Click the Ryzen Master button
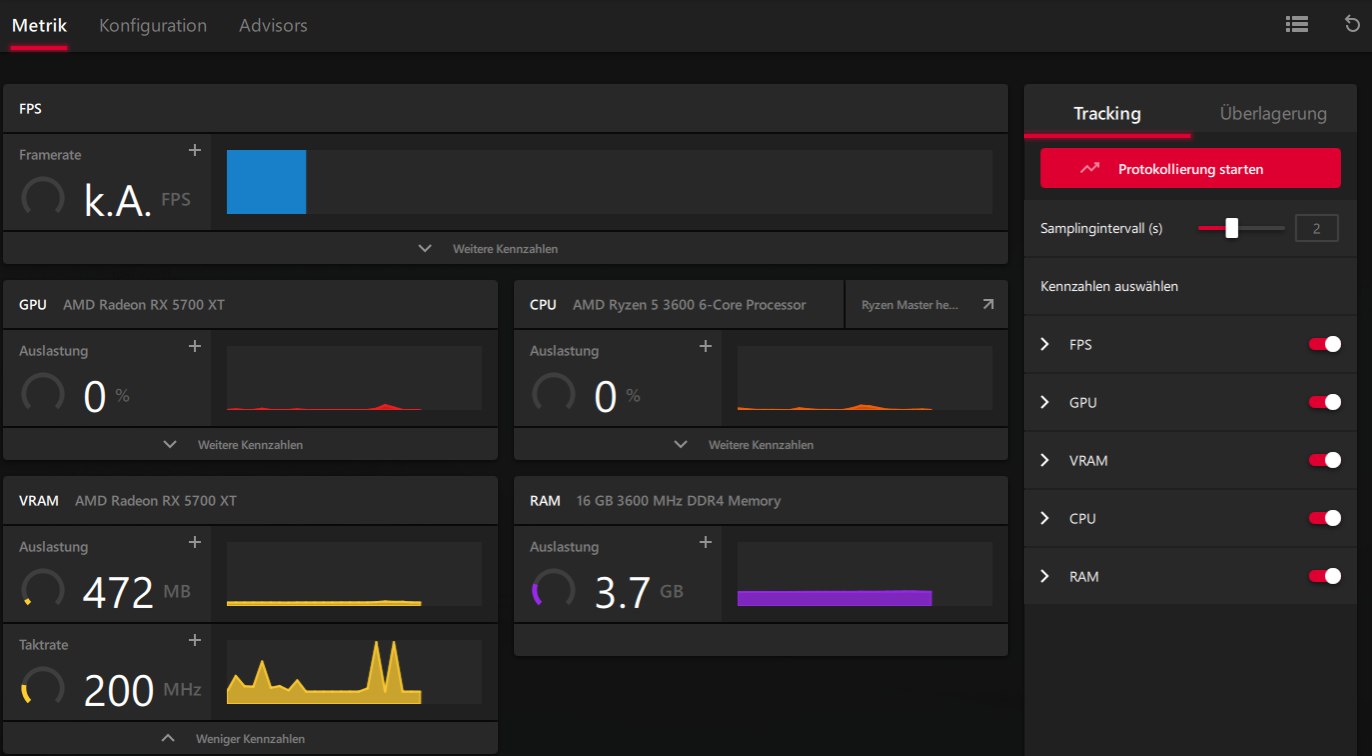The width and height of the screenshot is (1372, 756). (x=926, y=305)
